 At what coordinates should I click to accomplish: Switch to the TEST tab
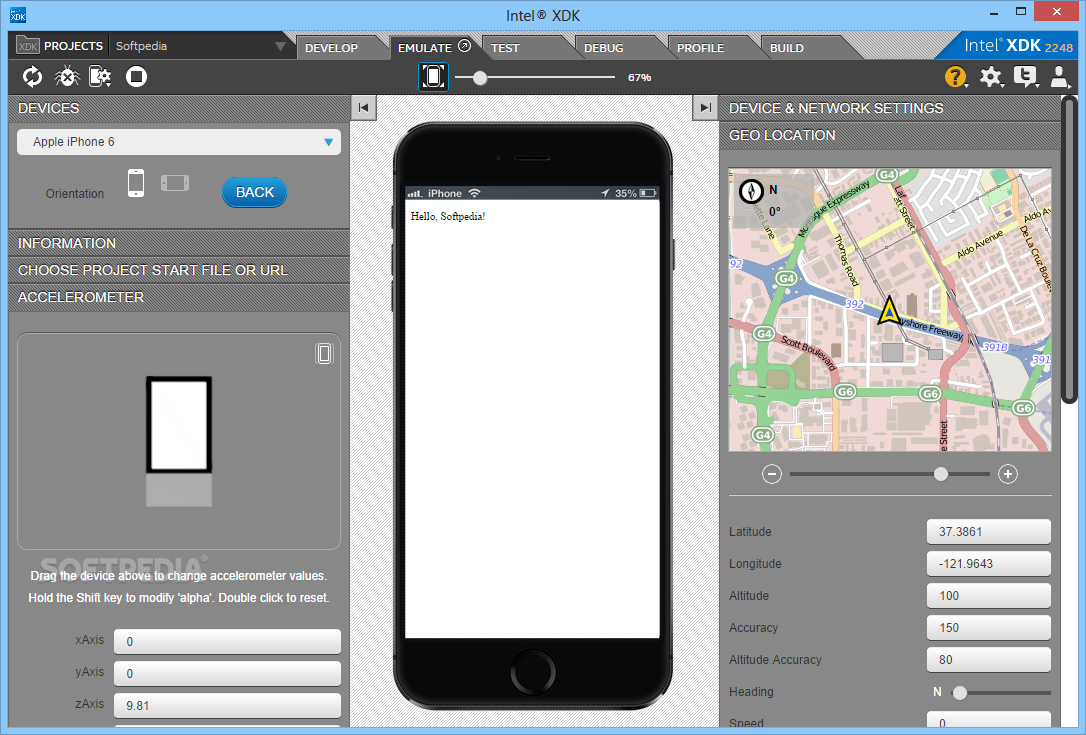coord(505,48)
